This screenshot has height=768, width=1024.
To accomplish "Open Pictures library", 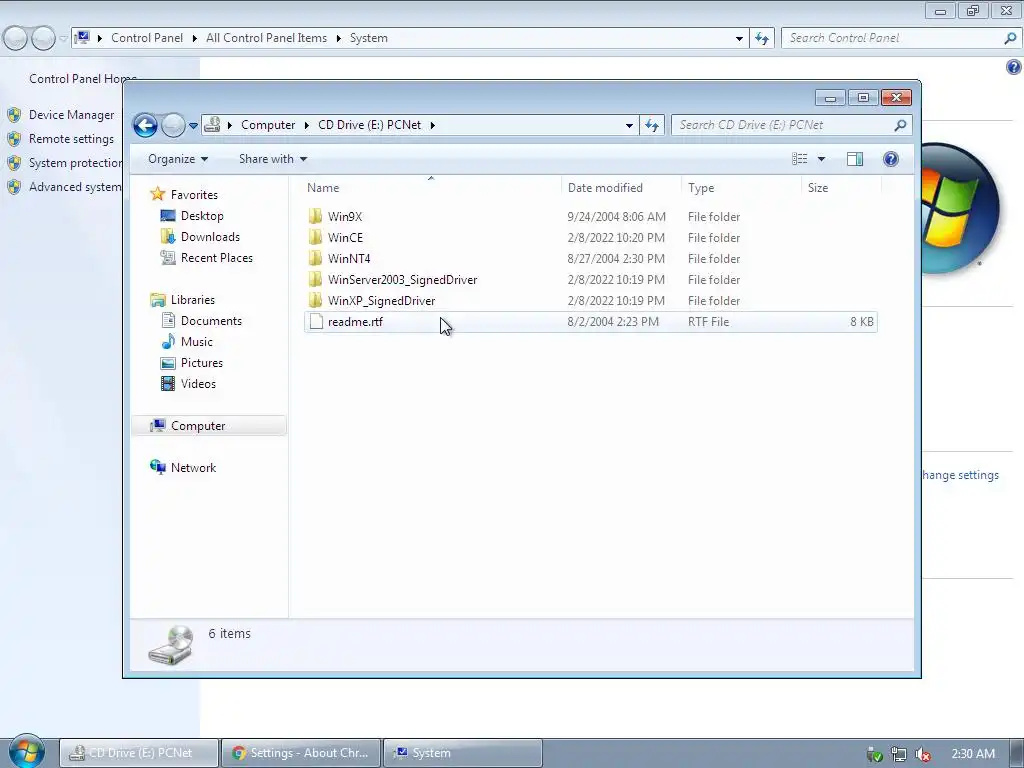I will pos(202,362).
